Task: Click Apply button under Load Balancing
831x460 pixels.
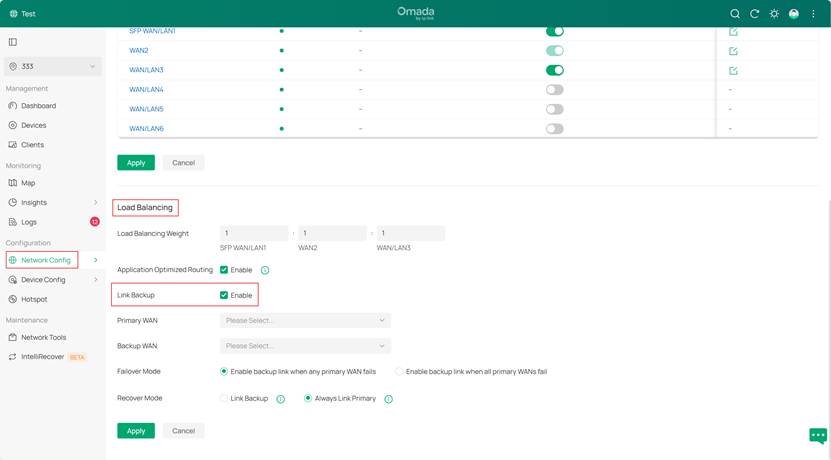Action: [x=136, y=431]
